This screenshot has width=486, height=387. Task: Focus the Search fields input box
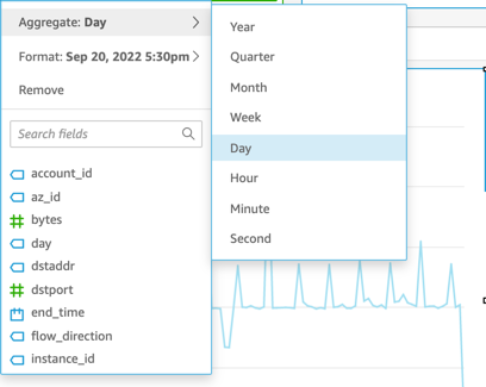(x=106, y=134)
